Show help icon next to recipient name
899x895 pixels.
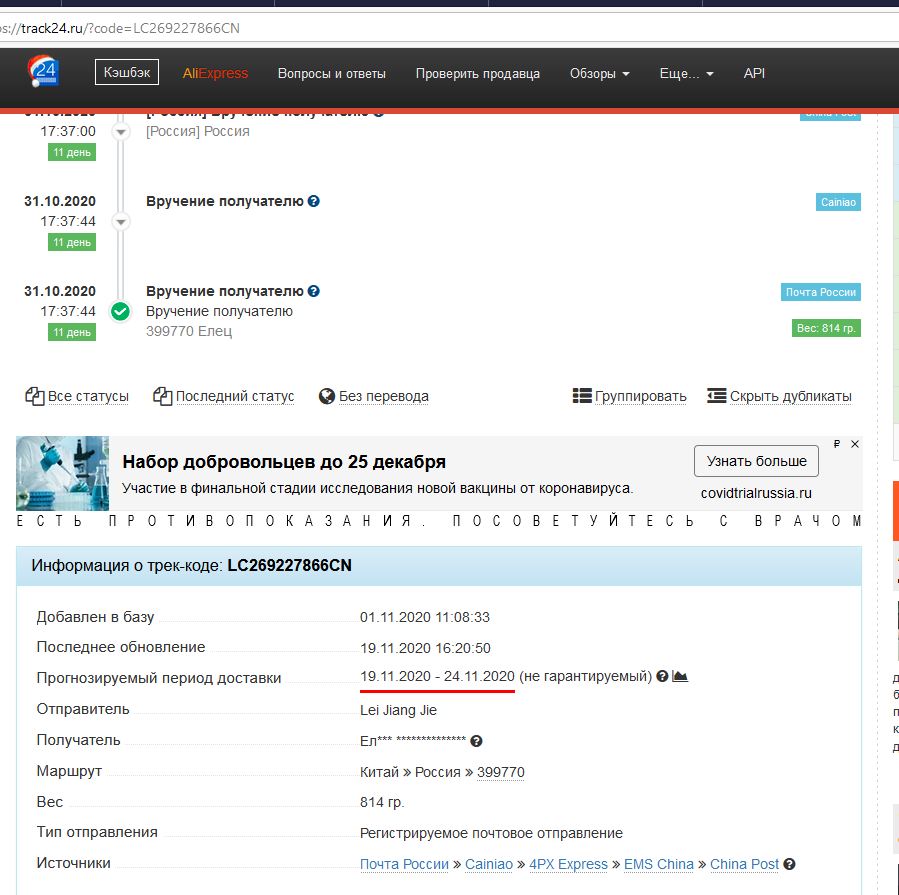tap(476, 741)
